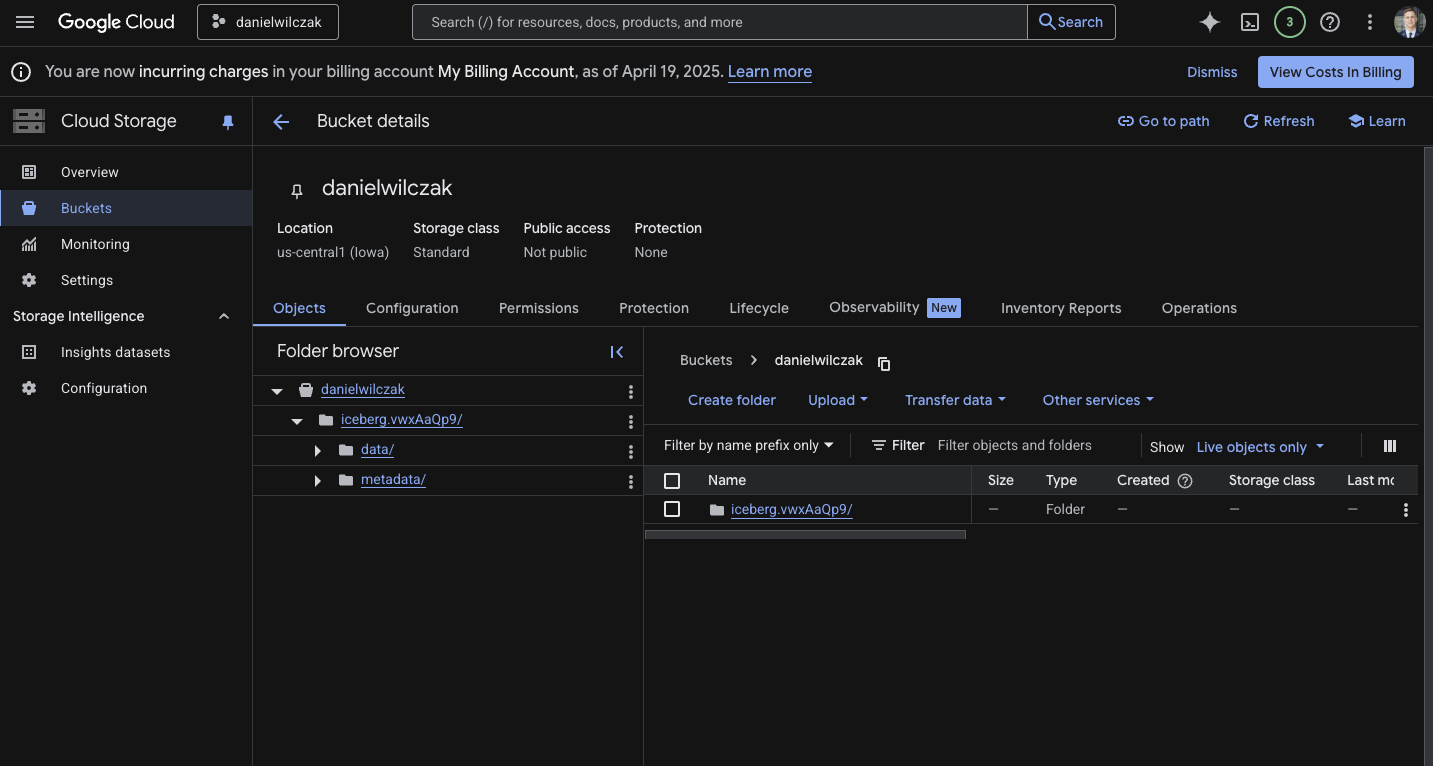Open more actions for data/ tree node
The height and width of the screenshot is (766, 1433).
click(x=631, y=451)
